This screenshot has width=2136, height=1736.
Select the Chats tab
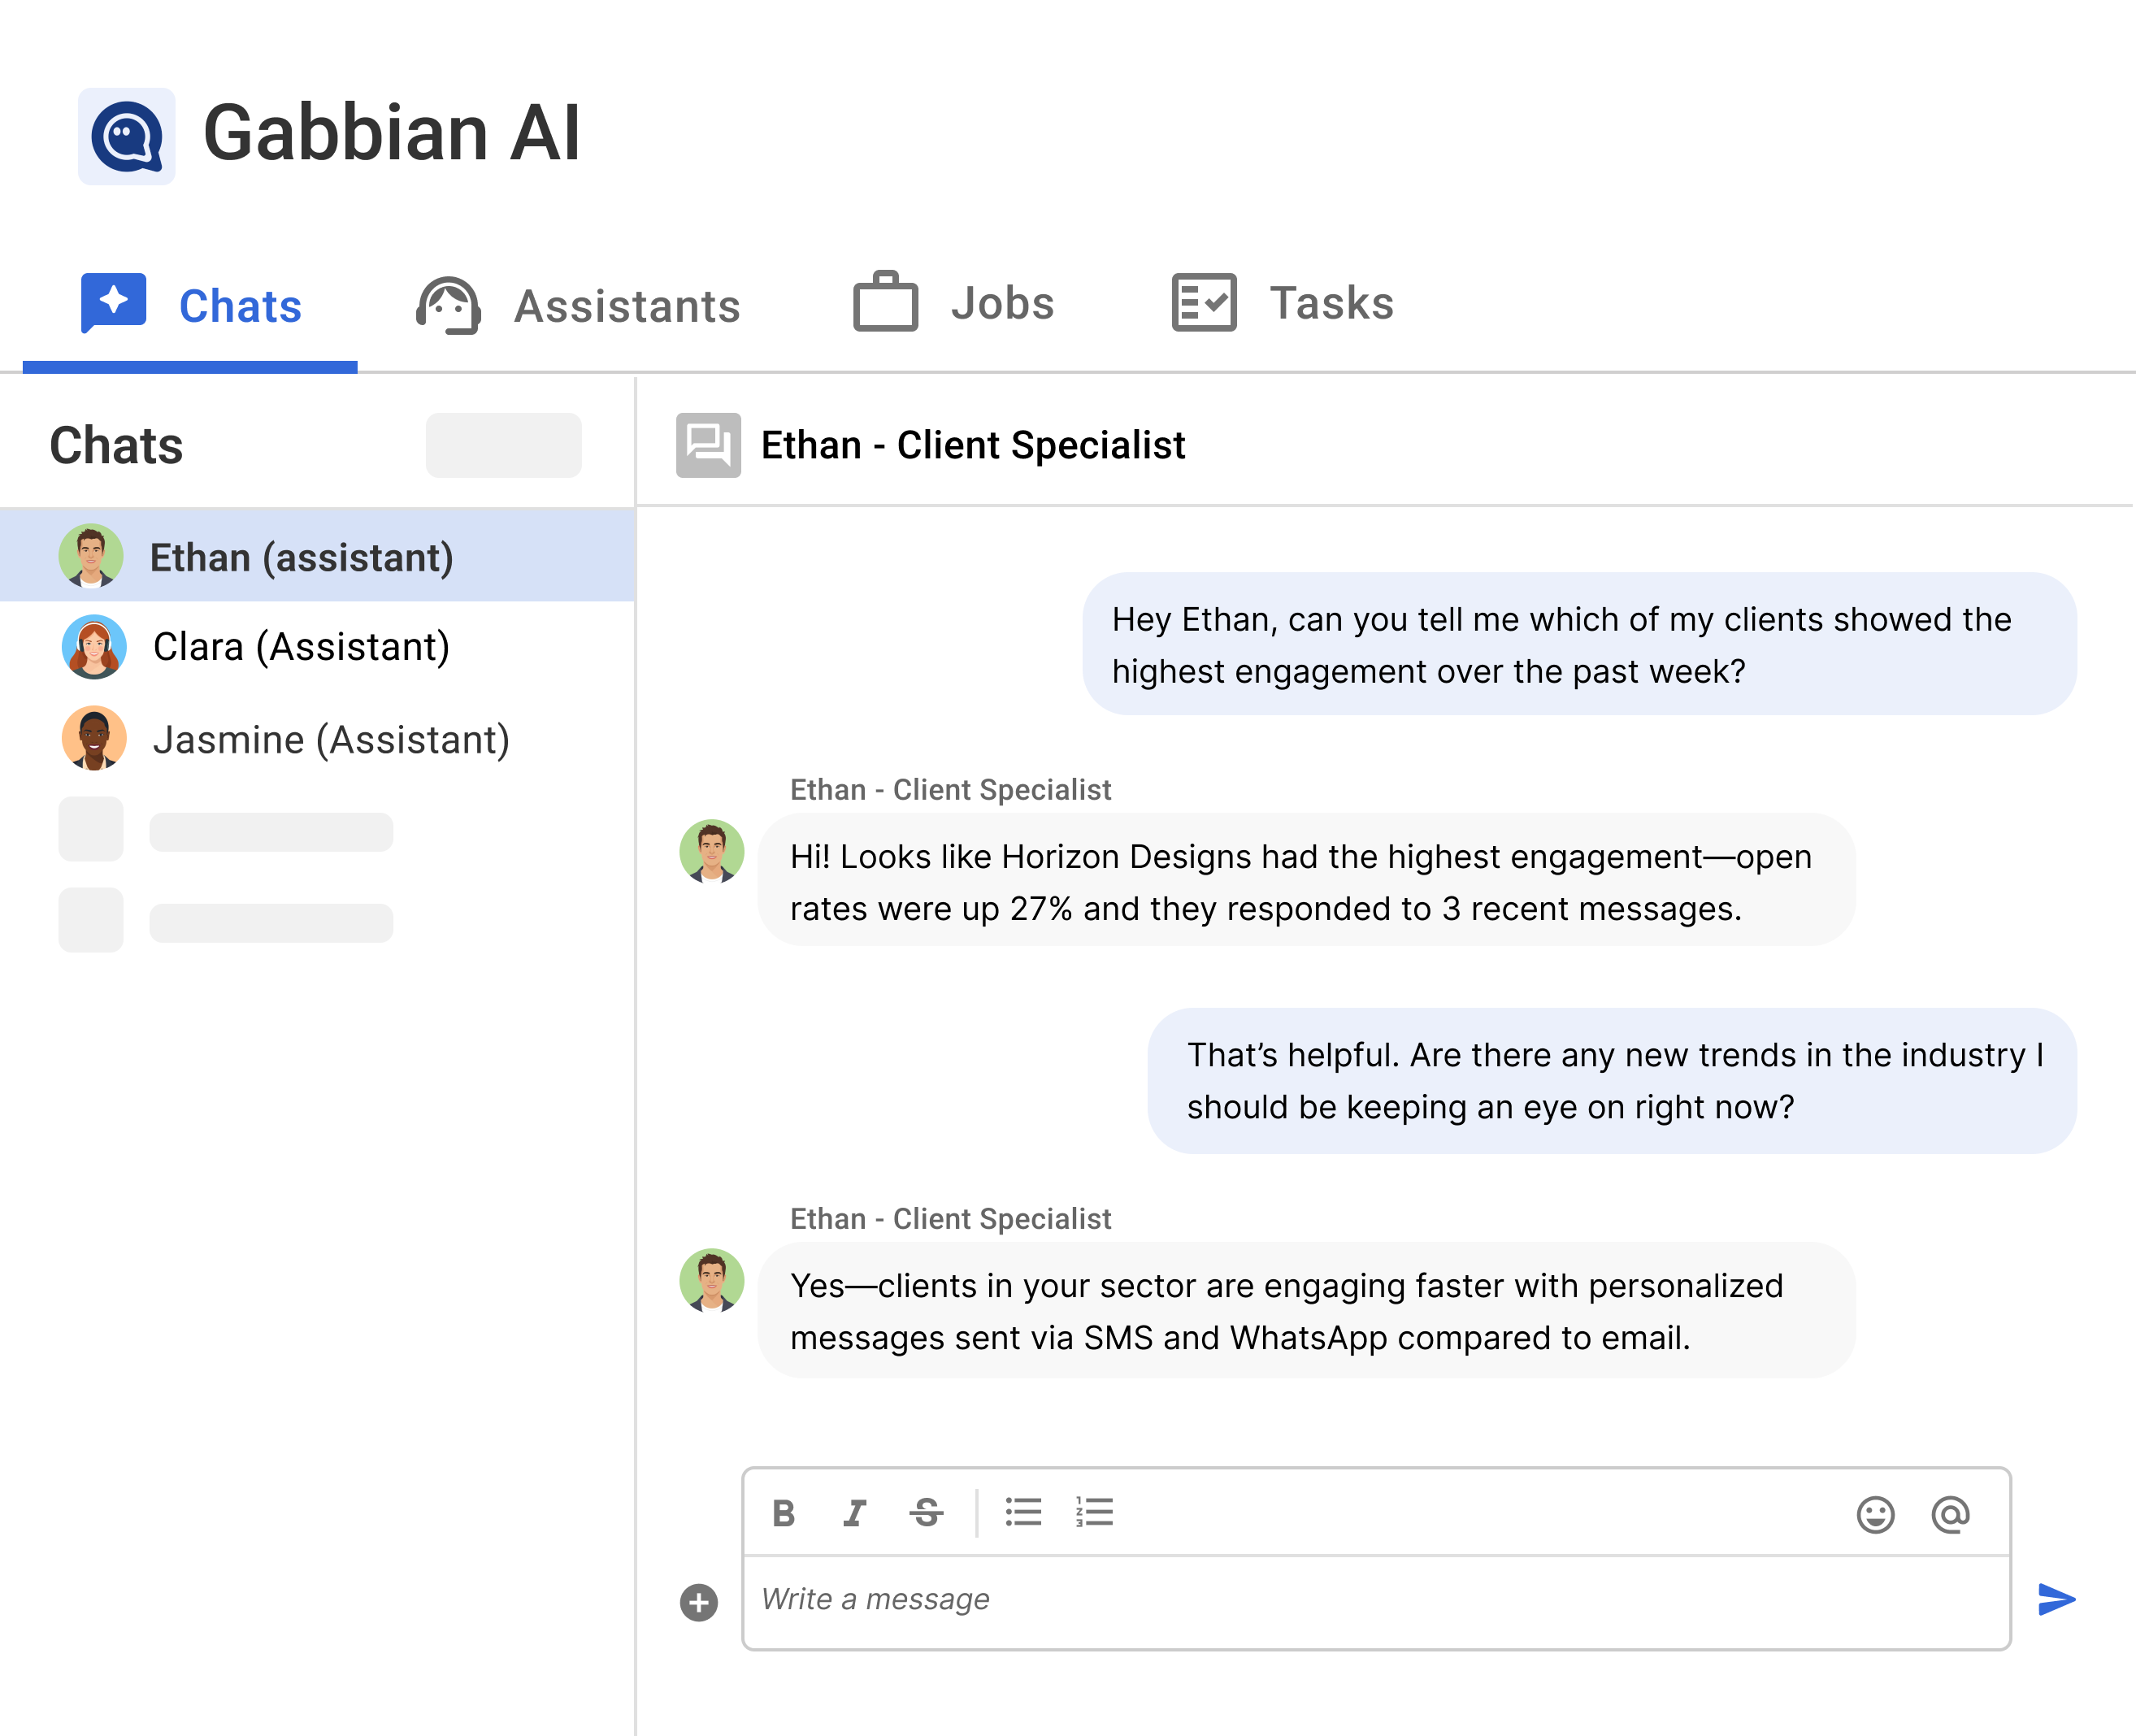[x=191, y=305]
